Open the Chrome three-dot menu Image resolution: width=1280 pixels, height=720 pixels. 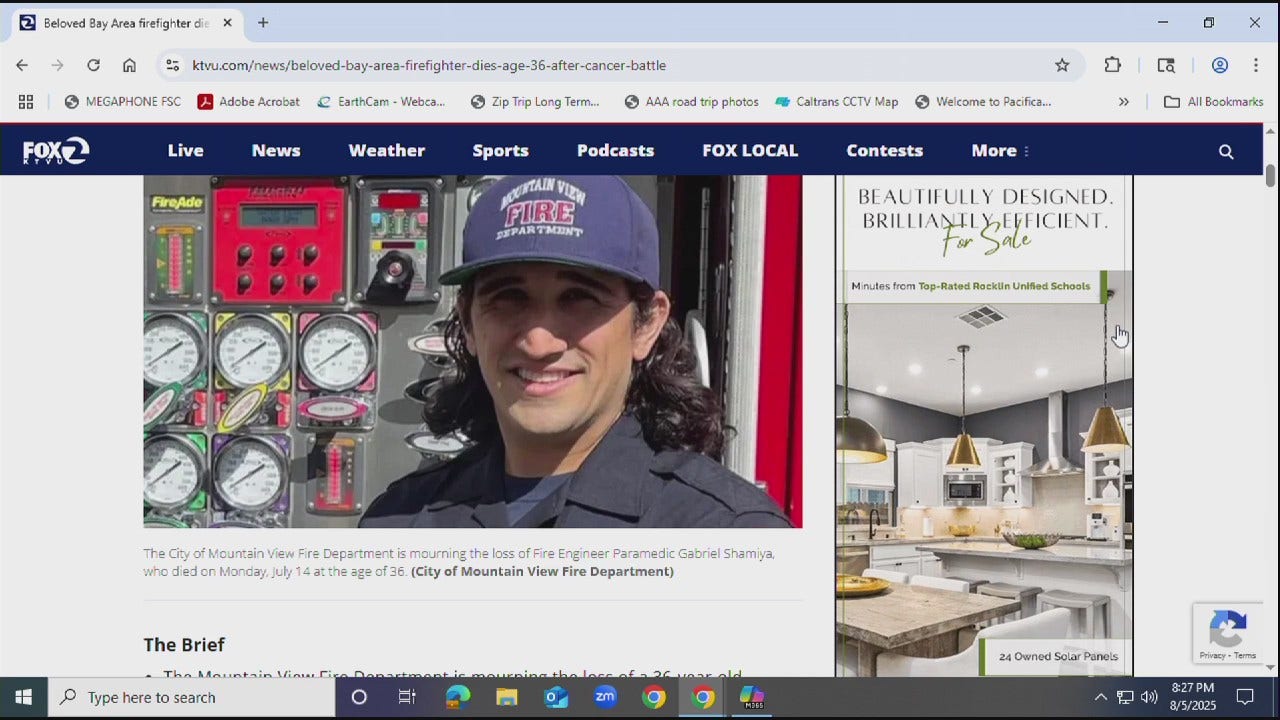1256,65
